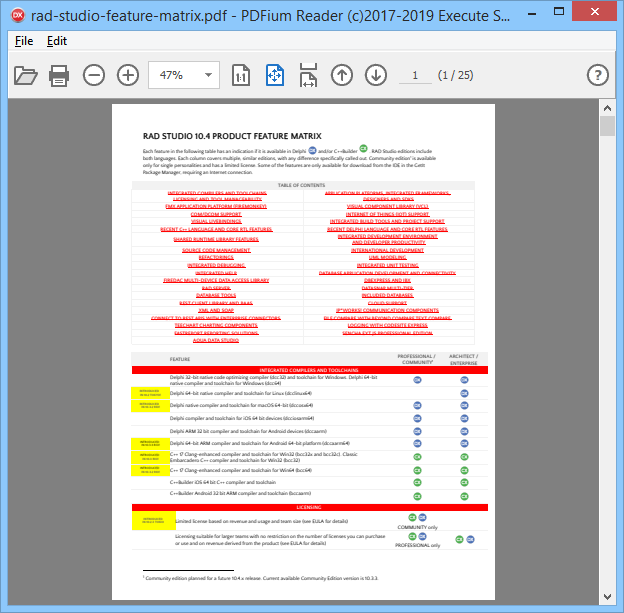The height and width of the screenshot is (613, 624).
Task: Minimize the PDFium Reader window
Action: pyautogui.click(x=532, y=13)
